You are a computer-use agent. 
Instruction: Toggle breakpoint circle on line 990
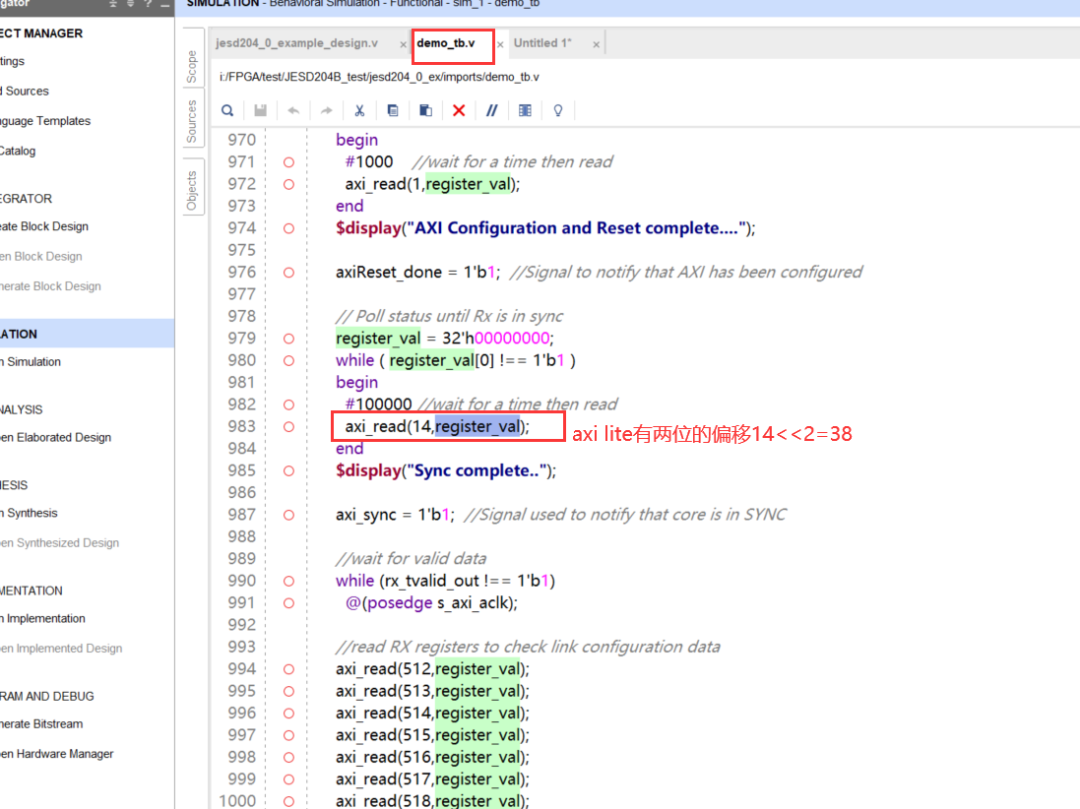289,581
